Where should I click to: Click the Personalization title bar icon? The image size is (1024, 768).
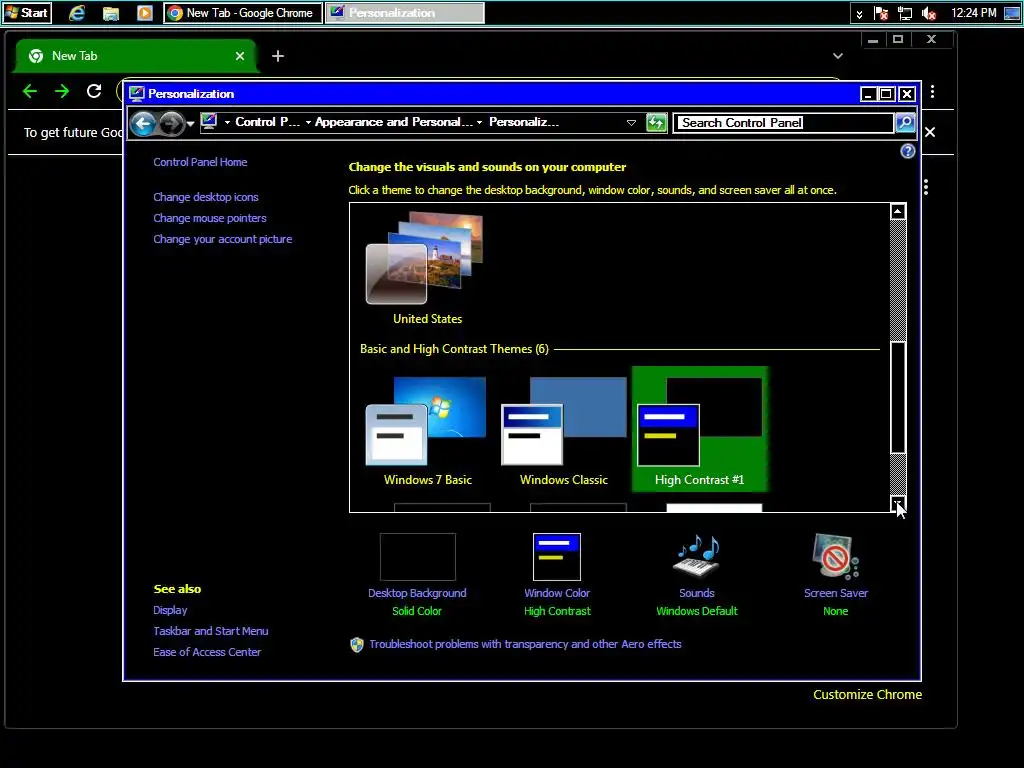(136, 93)
